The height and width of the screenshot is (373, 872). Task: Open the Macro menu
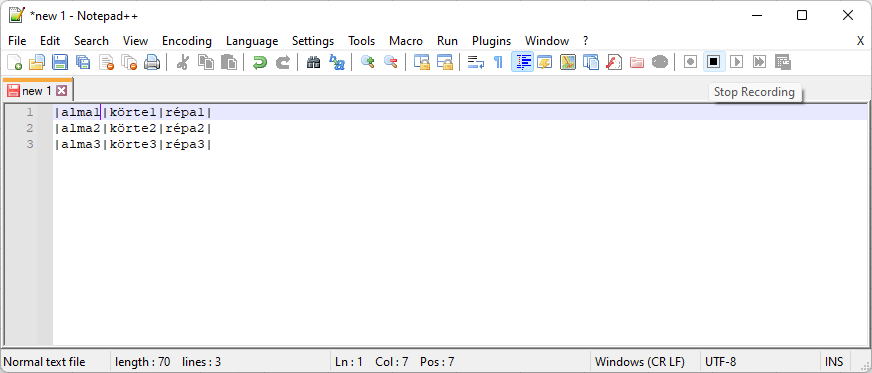(406, 41)
